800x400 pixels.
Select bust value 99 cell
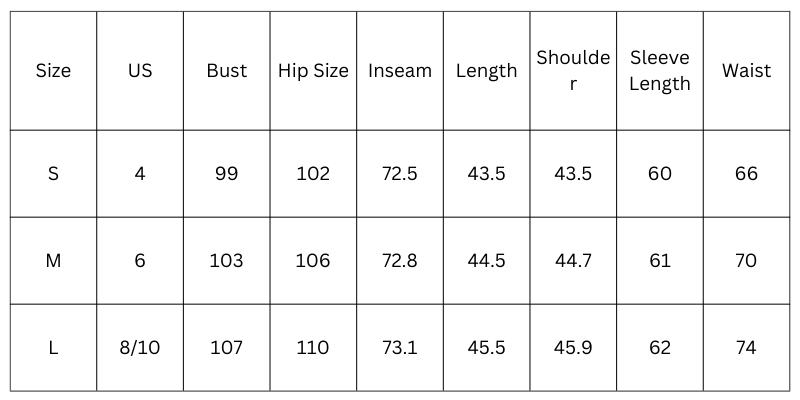click(226, 174)
